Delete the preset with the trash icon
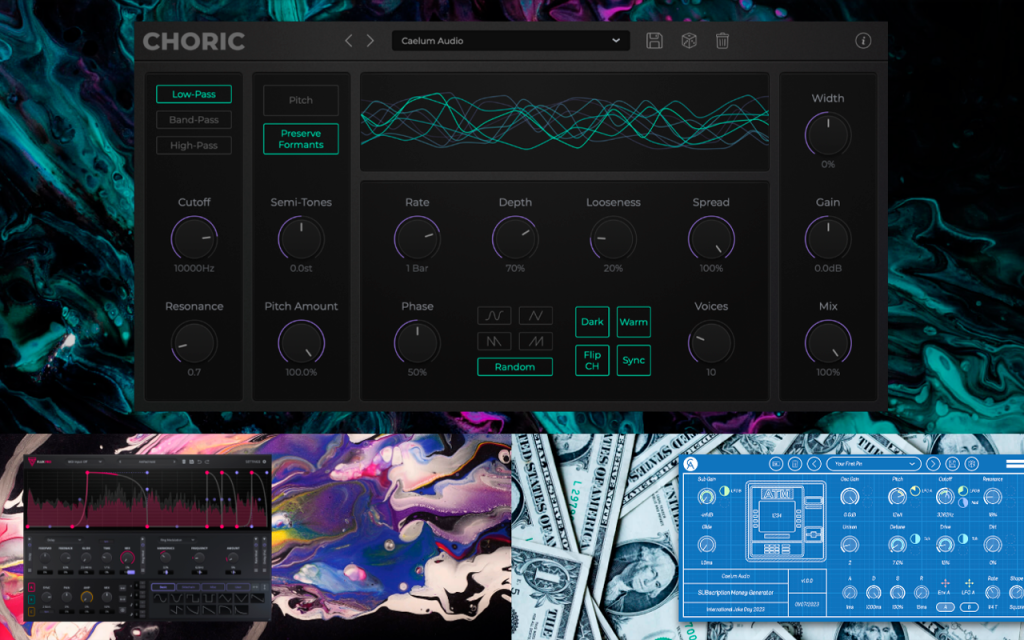Screen dimensions: 1024x640 coord(722,40)
